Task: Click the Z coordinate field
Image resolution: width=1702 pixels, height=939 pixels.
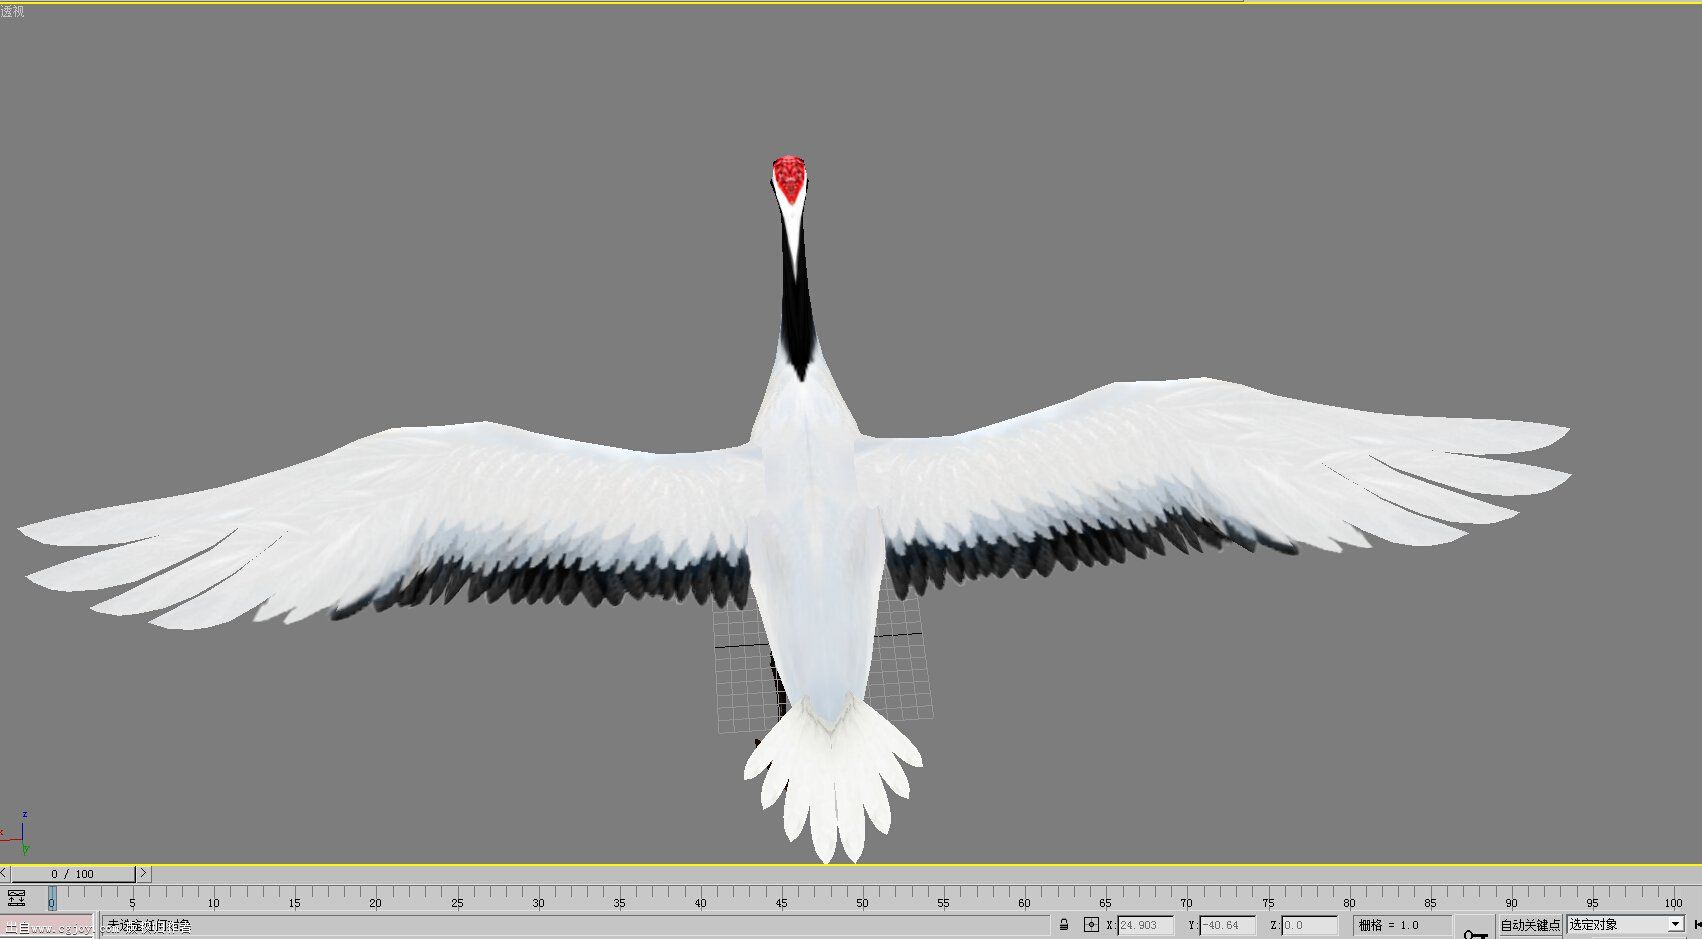Action: pos(1309,925)
